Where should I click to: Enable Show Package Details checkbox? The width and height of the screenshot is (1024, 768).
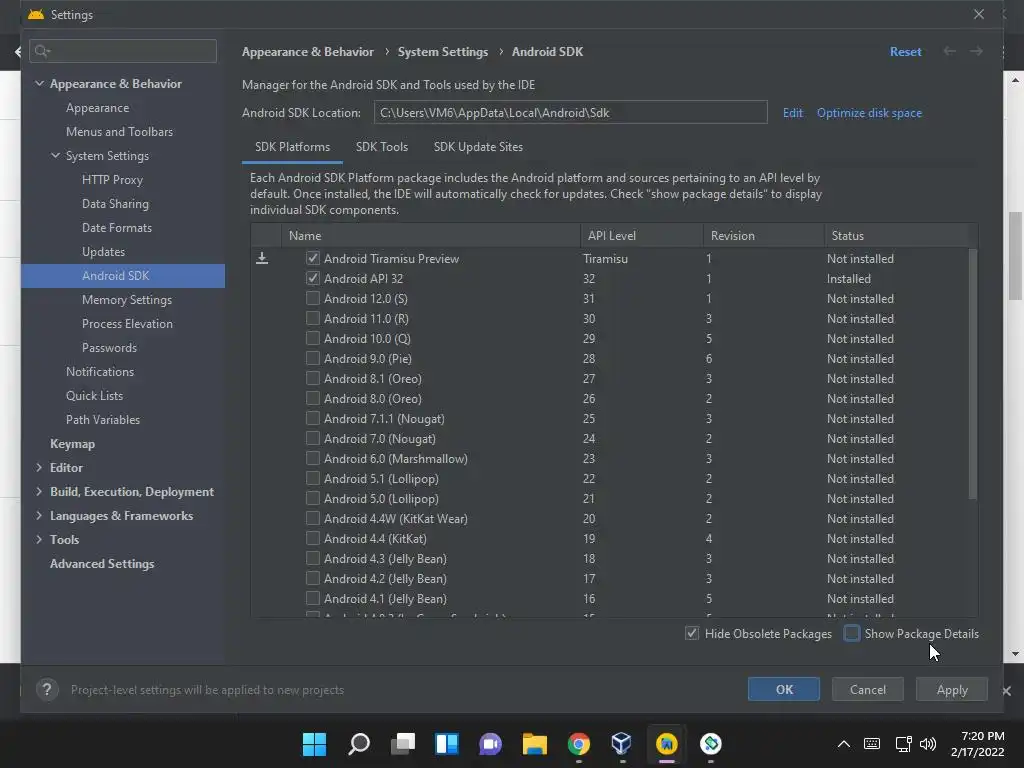852,633
